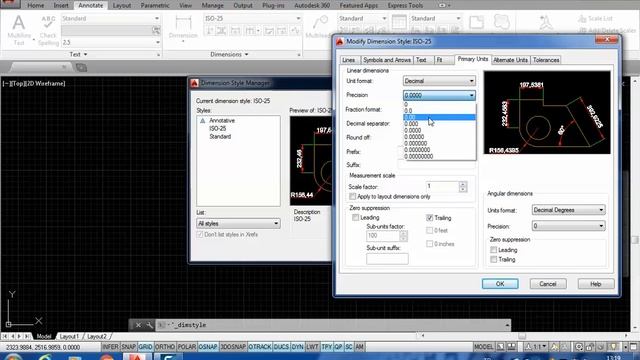
Task: Expand the Dimensions panel in ribbon
Action: click(229, 54)
